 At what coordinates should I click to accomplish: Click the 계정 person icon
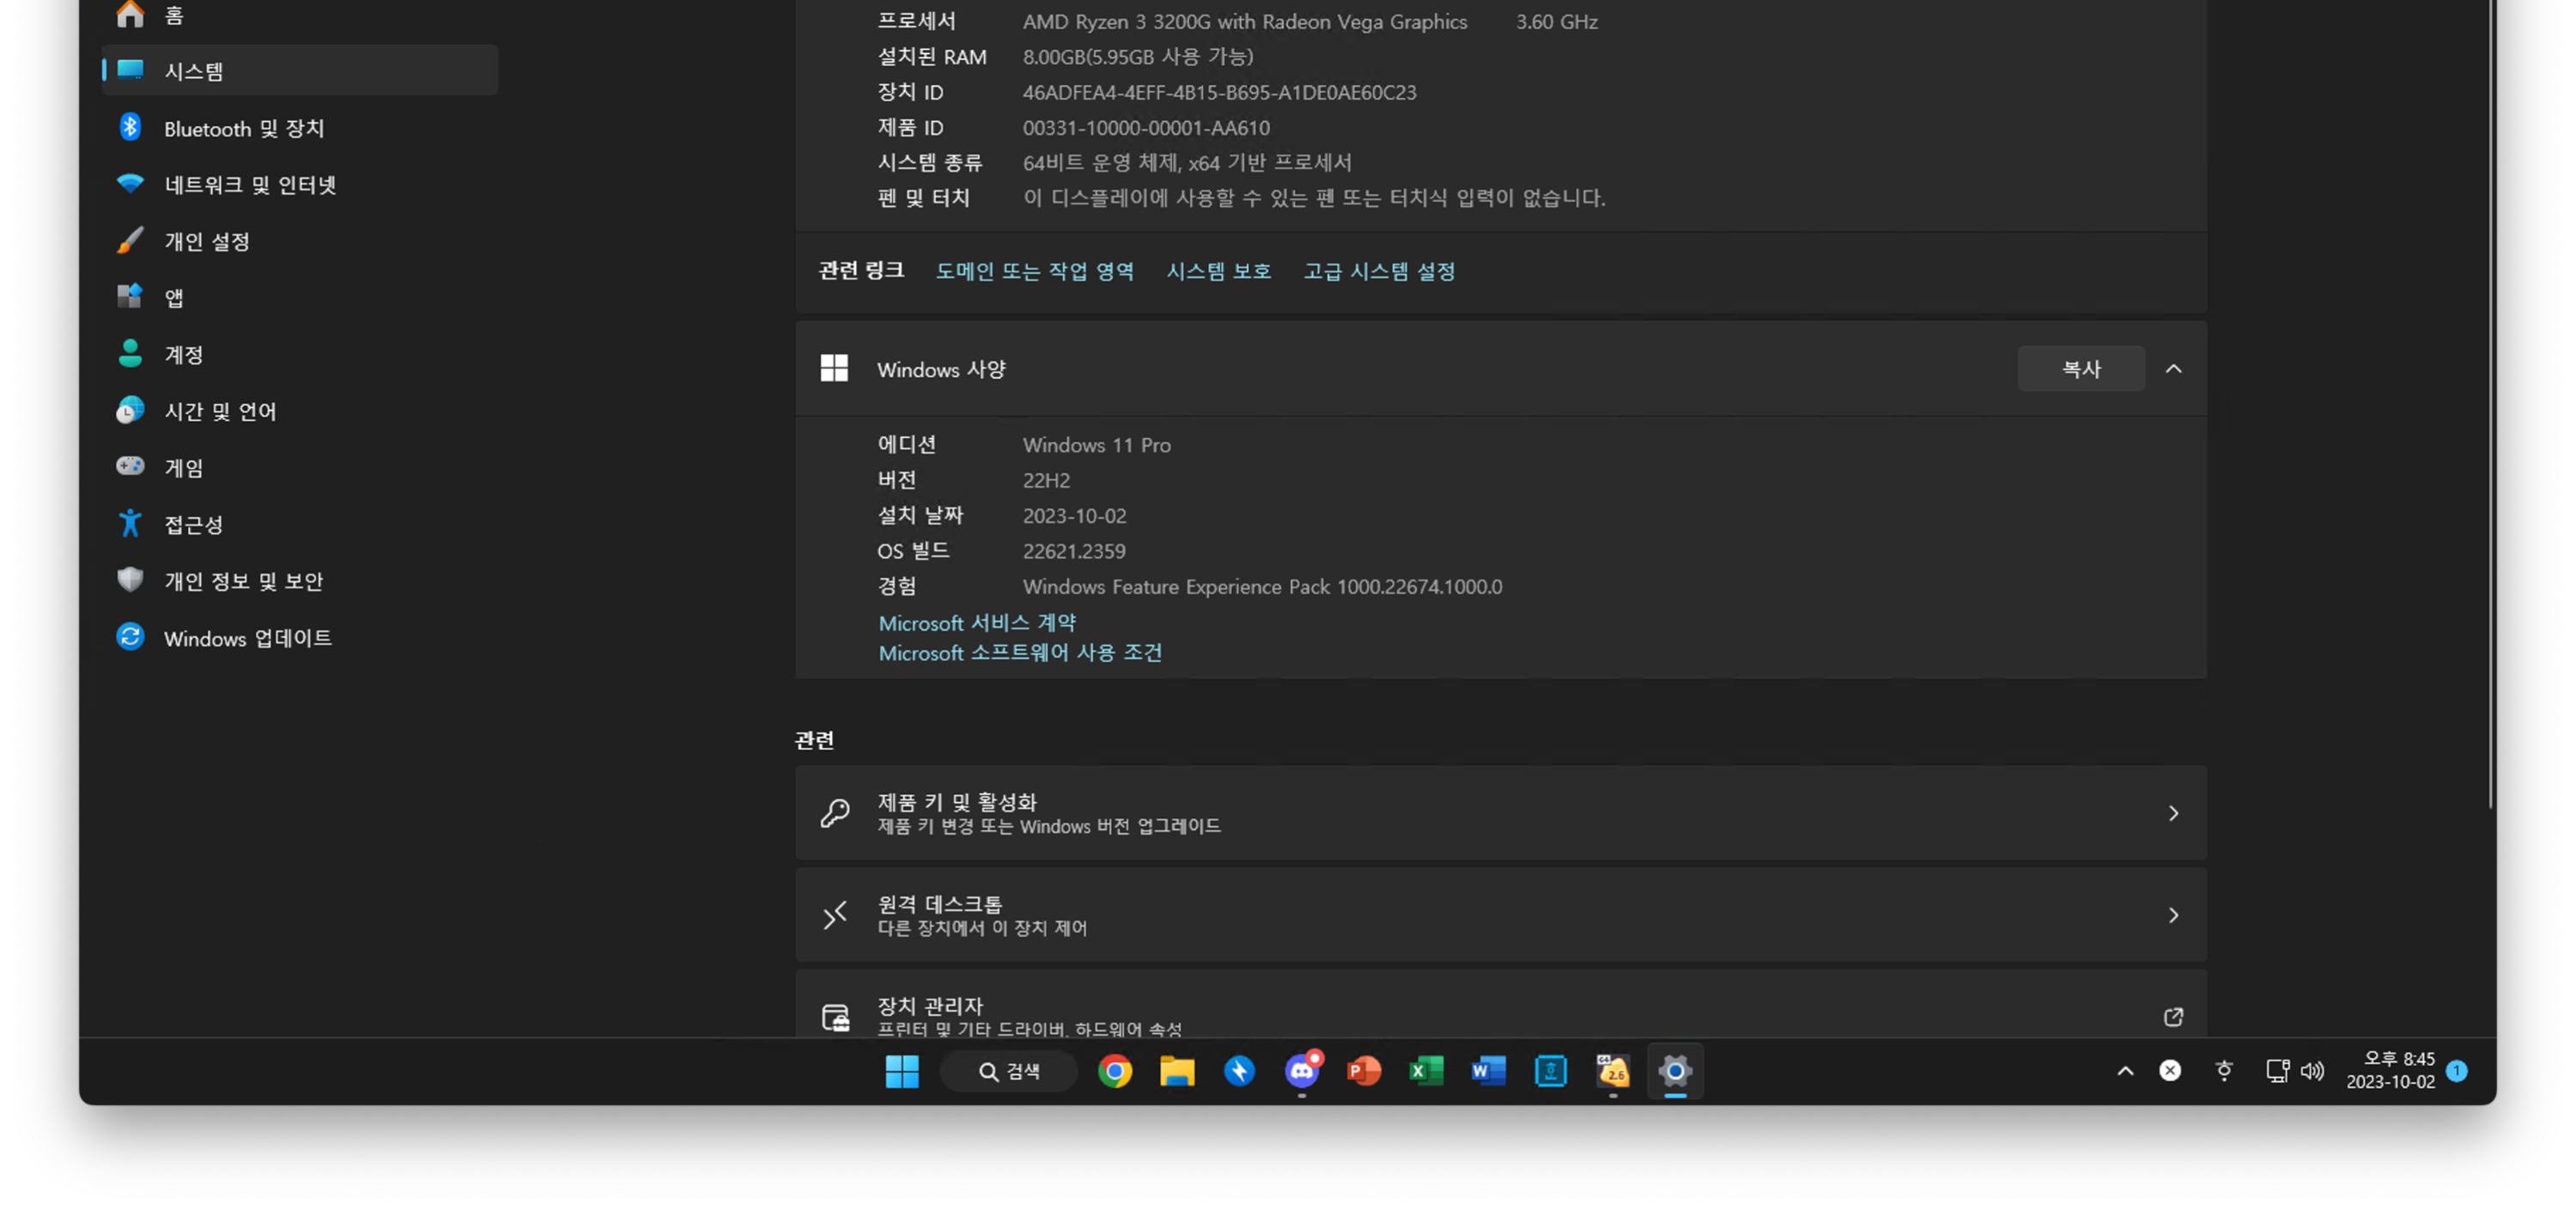130,354
